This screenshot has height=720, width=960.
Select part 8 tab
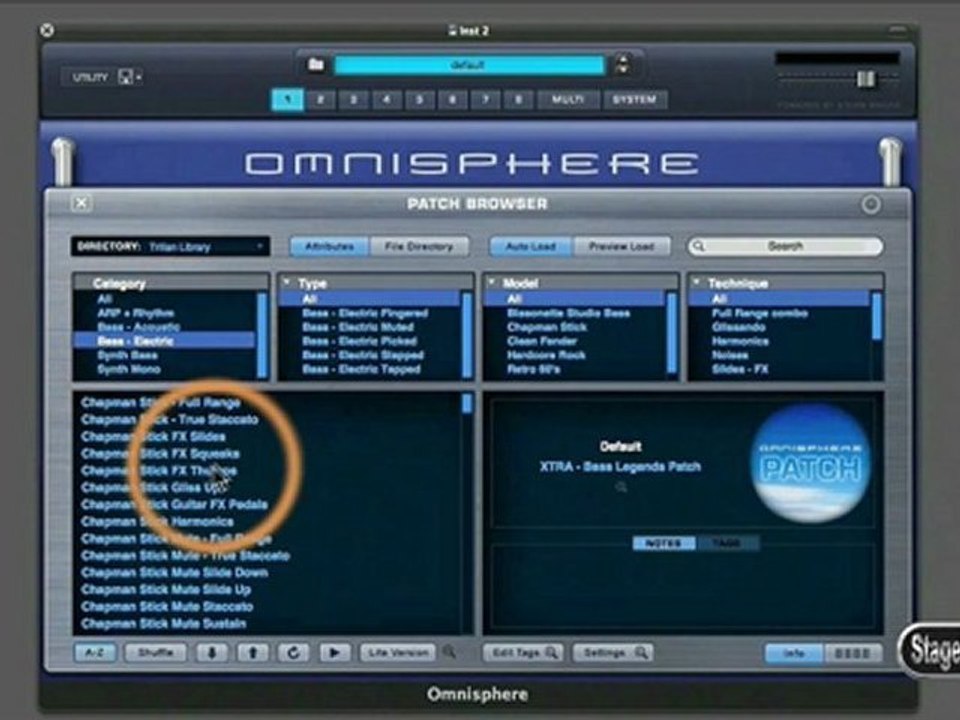pyautogui.click(x=519, y=100)
